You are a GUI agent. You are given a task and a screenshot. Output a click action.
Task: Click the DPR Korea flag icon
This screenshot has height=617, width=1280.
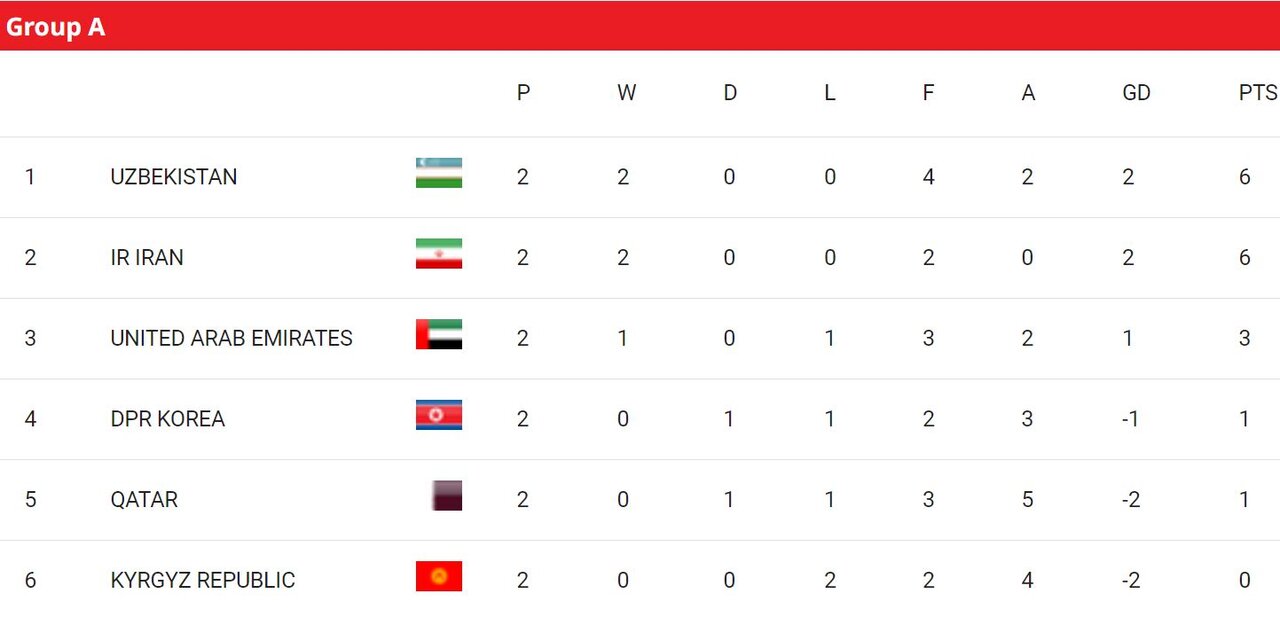(439, 415)
